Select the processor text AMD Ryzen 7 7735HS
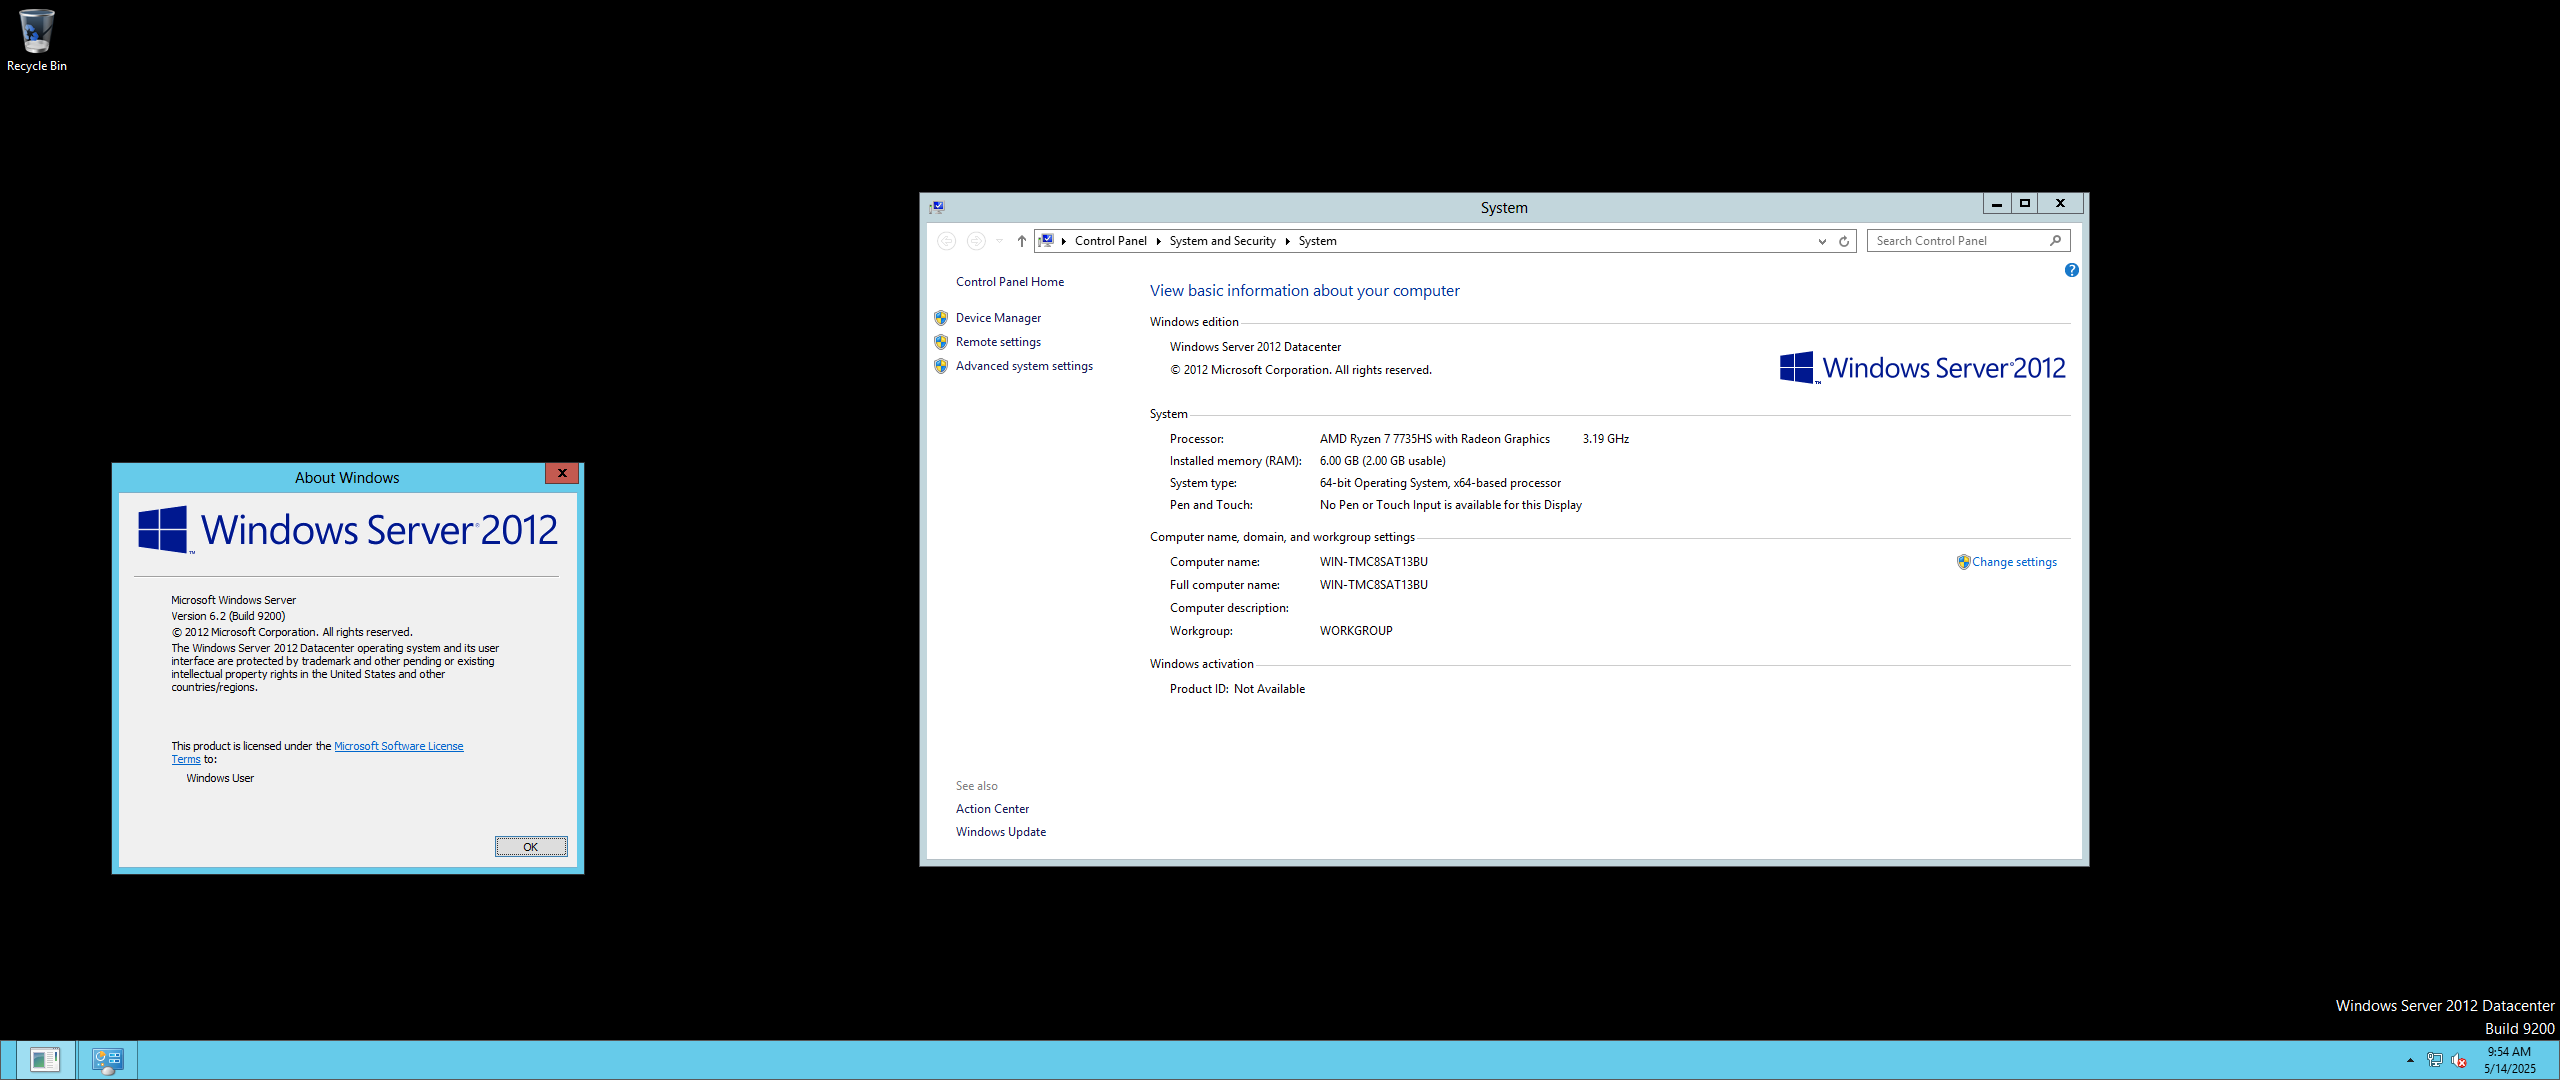Image resolution: width=2560 pixels, height=1080 pixels. tap(1434, 439)
